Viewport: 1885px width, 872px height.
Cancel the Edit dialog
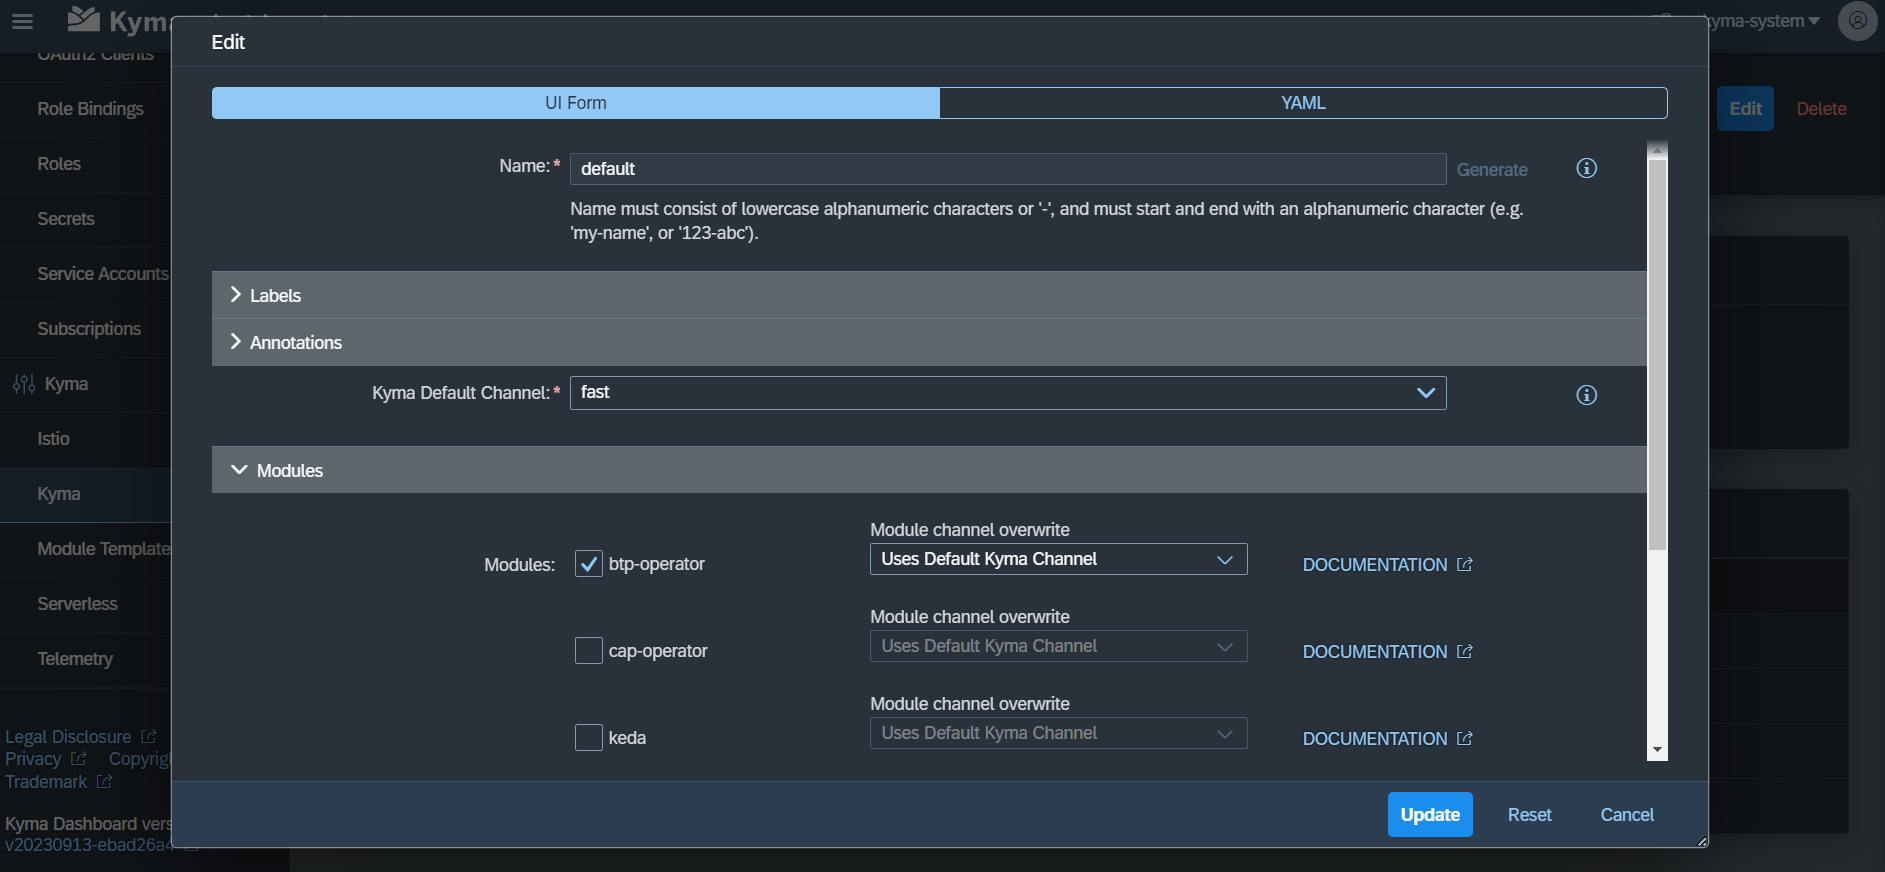pyautogui.click(x=1627, y=815)
